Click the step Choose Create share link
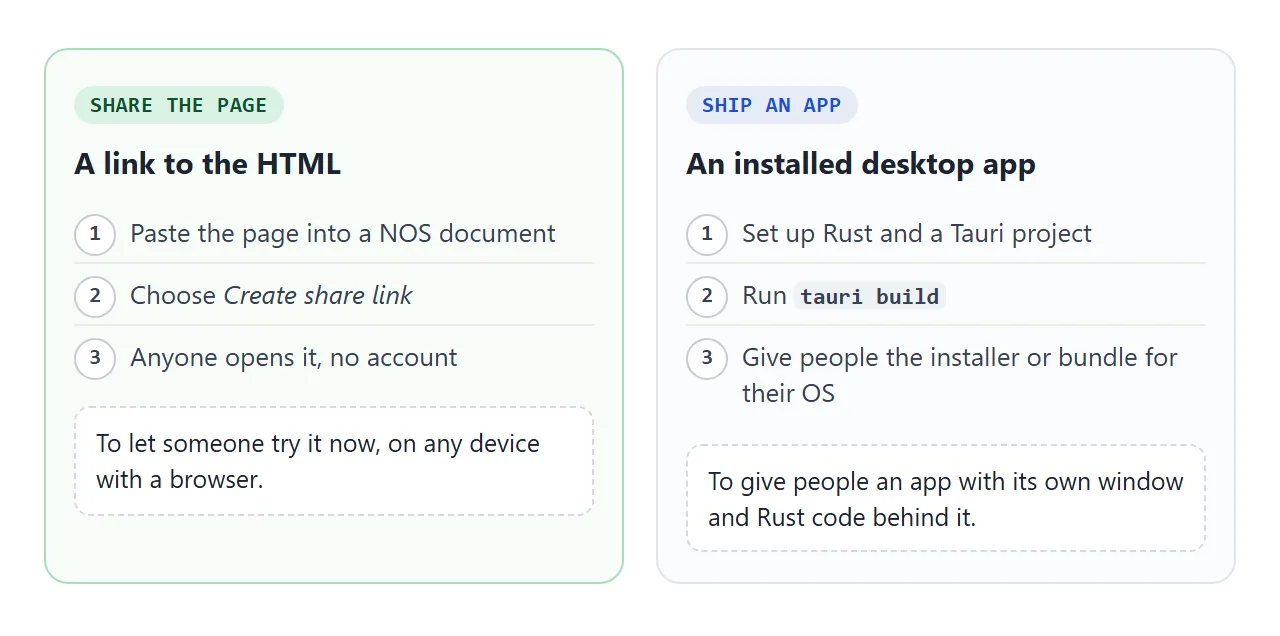 coord(271,296)
